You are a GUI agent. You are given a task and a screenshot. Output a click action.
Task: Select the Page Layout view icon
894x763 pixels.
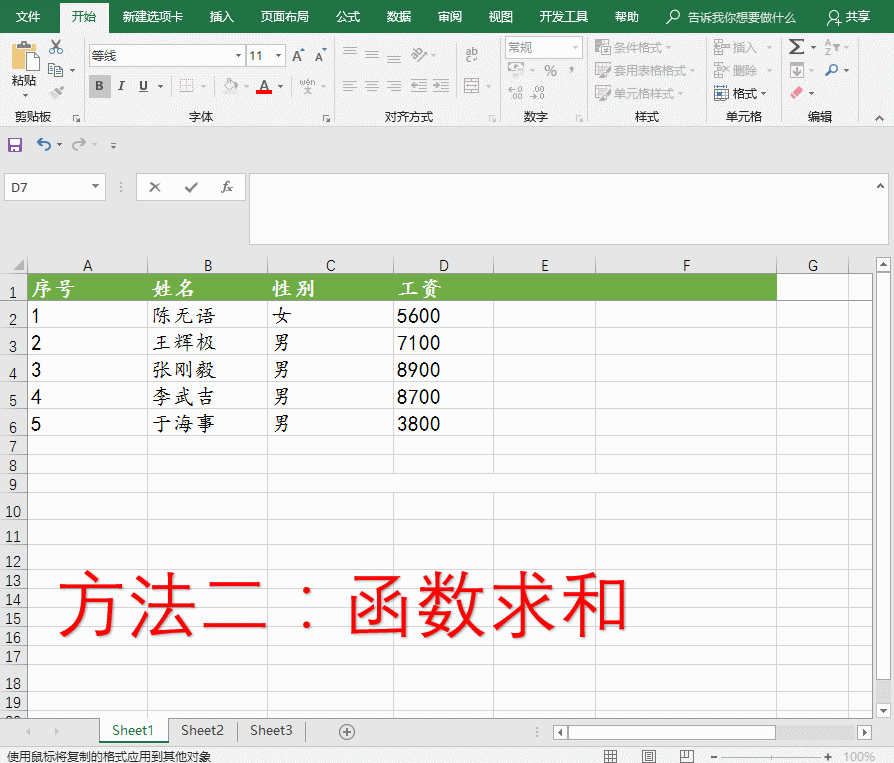pyautogui.click(x=649, y=756)
